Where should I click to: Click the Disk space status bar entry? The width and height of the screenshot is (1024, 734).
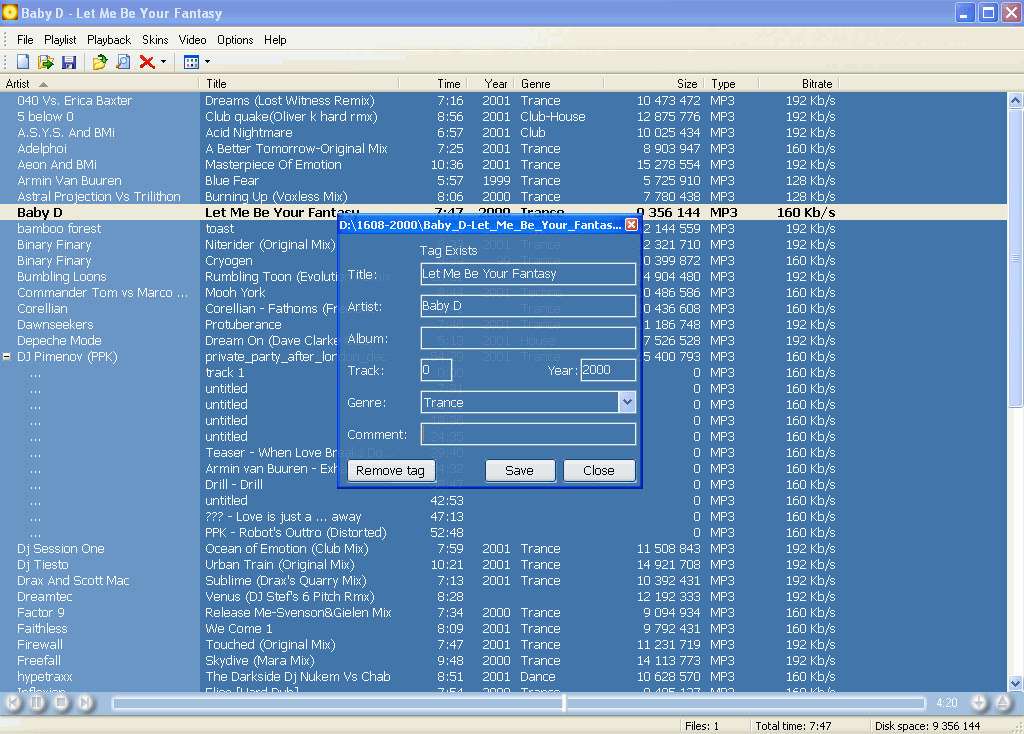point(927,726)
